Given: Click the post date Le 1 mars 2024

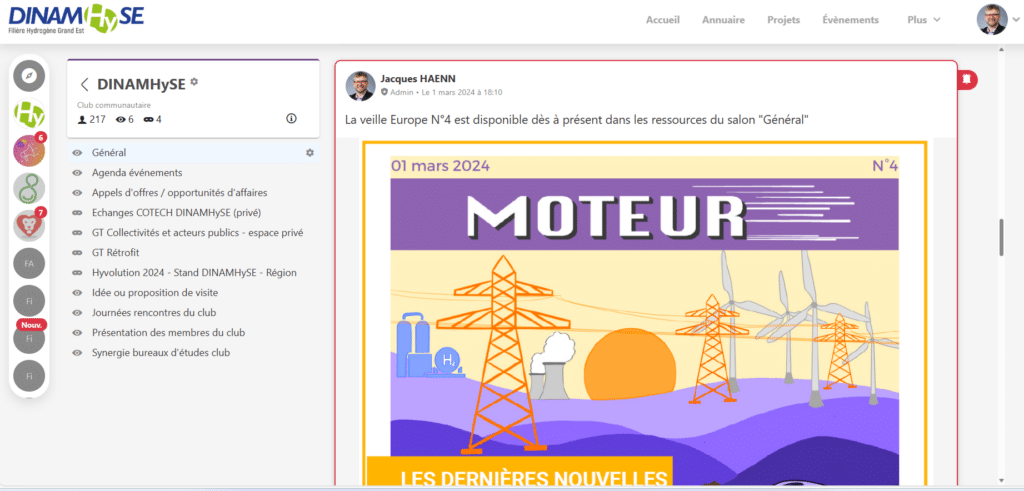Looking at the screenshot, I should (462, 93).
